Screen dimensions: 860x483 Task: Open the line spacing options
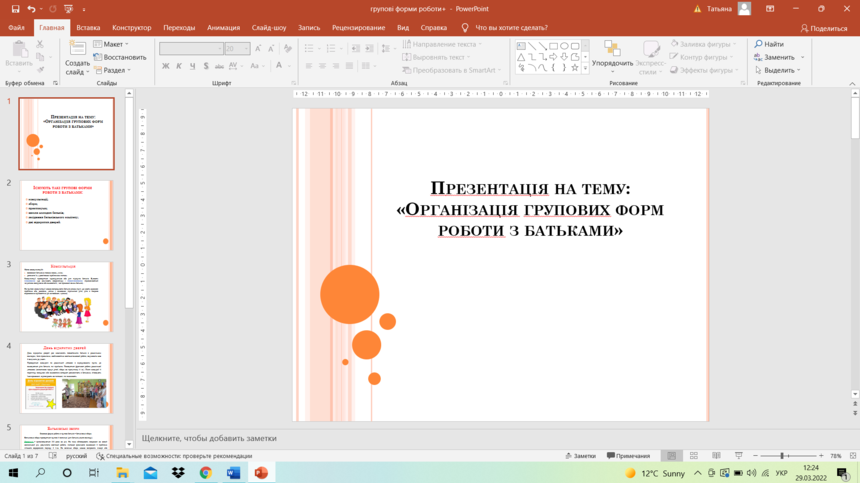click(388, 49)
